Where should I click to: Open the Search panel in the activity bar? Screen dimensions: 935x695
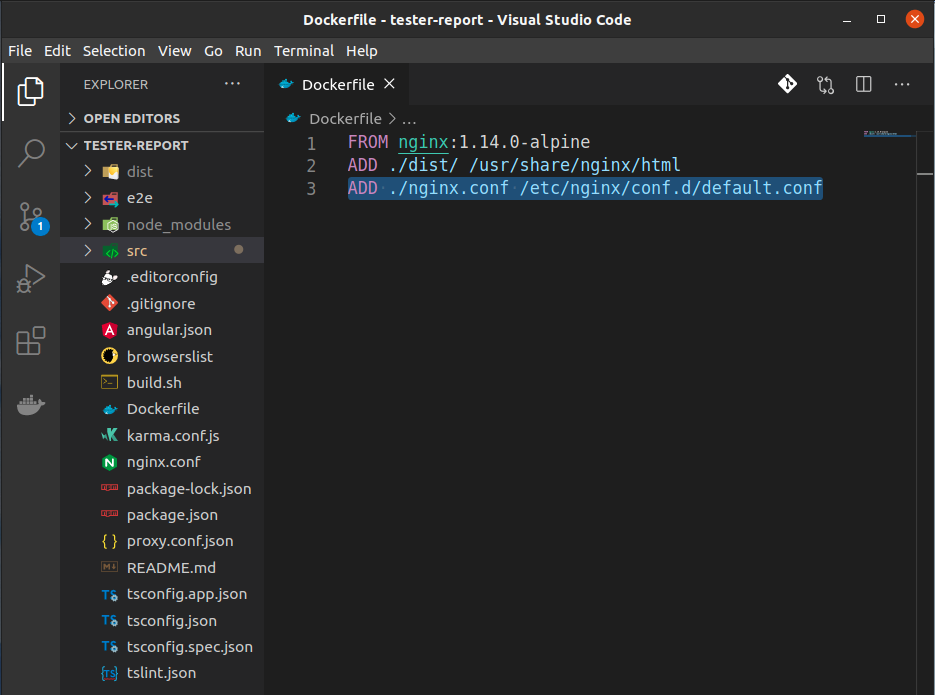(x=30, y=153)
